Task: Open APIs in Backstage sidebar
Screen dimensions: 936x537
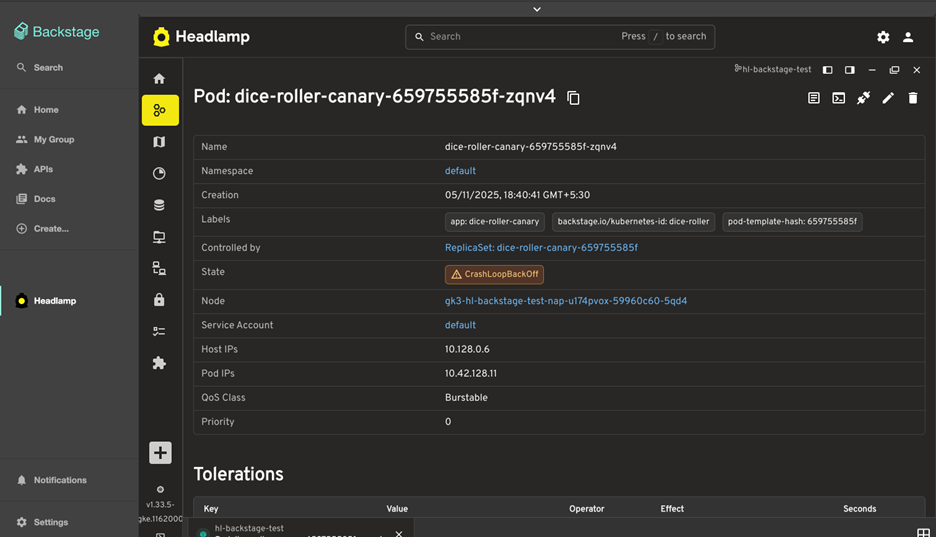Action: tap(43, 169)
